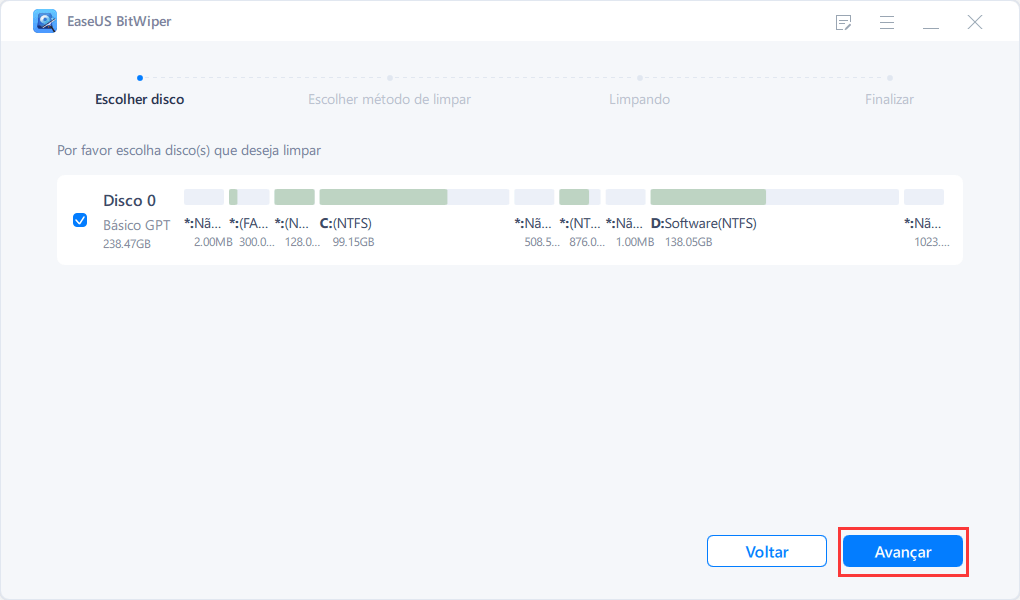This screenshot has width=1020, height=600.
Task: Select the C:(NTFS) partition label
Action: pos(345,223)
